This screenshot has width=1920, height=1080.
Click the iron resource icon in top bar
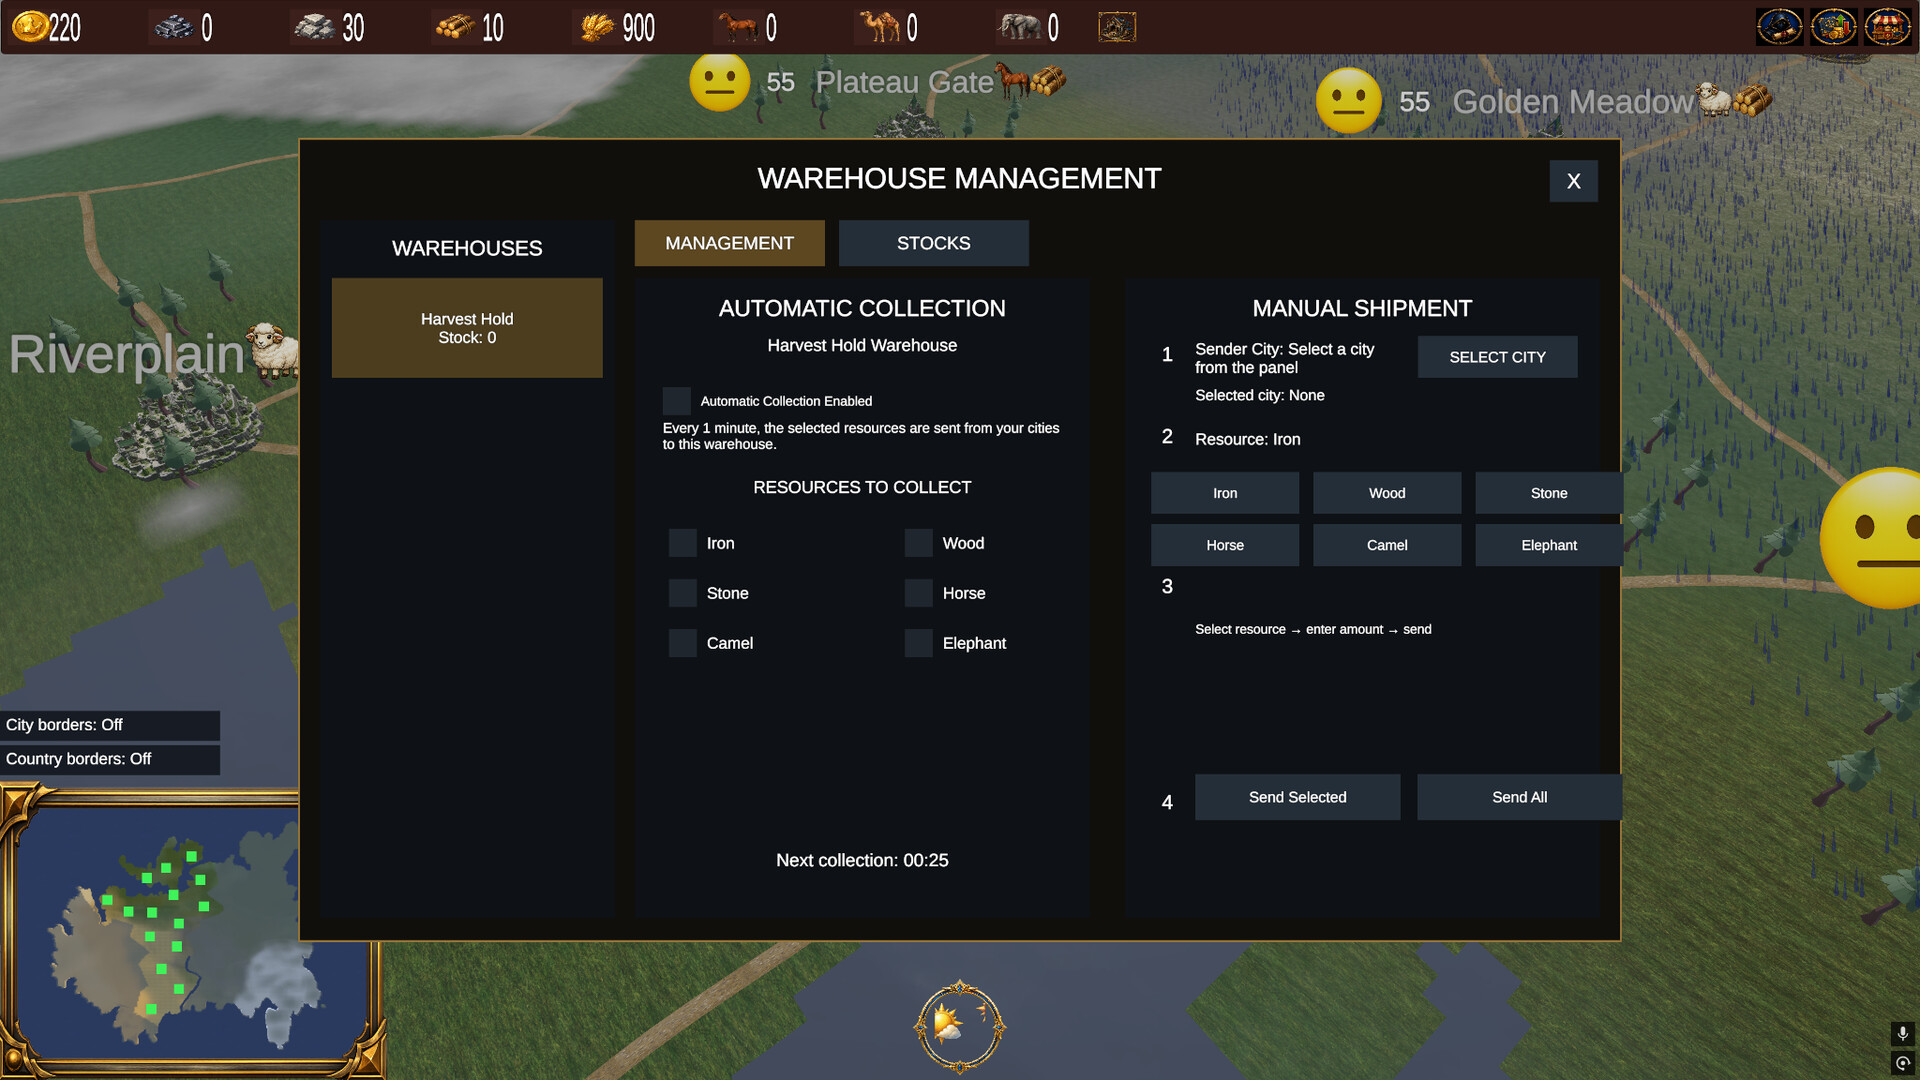[x=174, y=27]
